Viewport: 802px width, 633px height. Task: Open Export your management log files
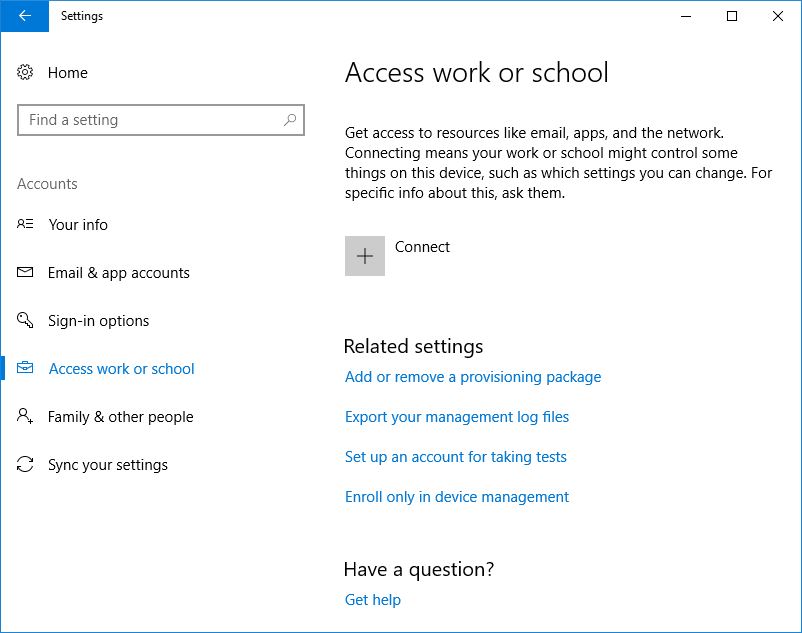point(457,417)
